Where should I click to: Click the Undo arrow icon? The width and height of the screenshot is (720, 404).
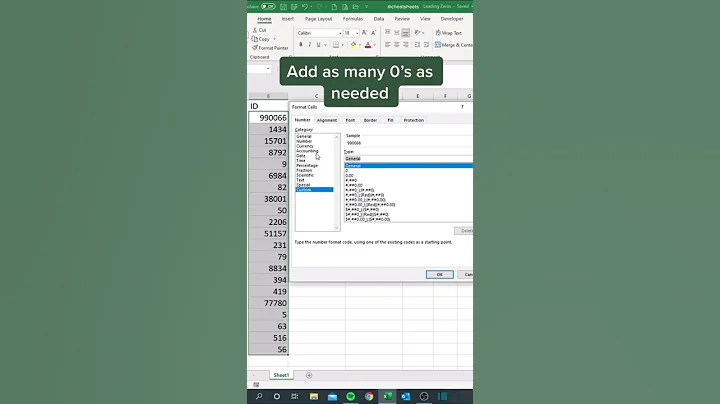[x=304, y=7]
